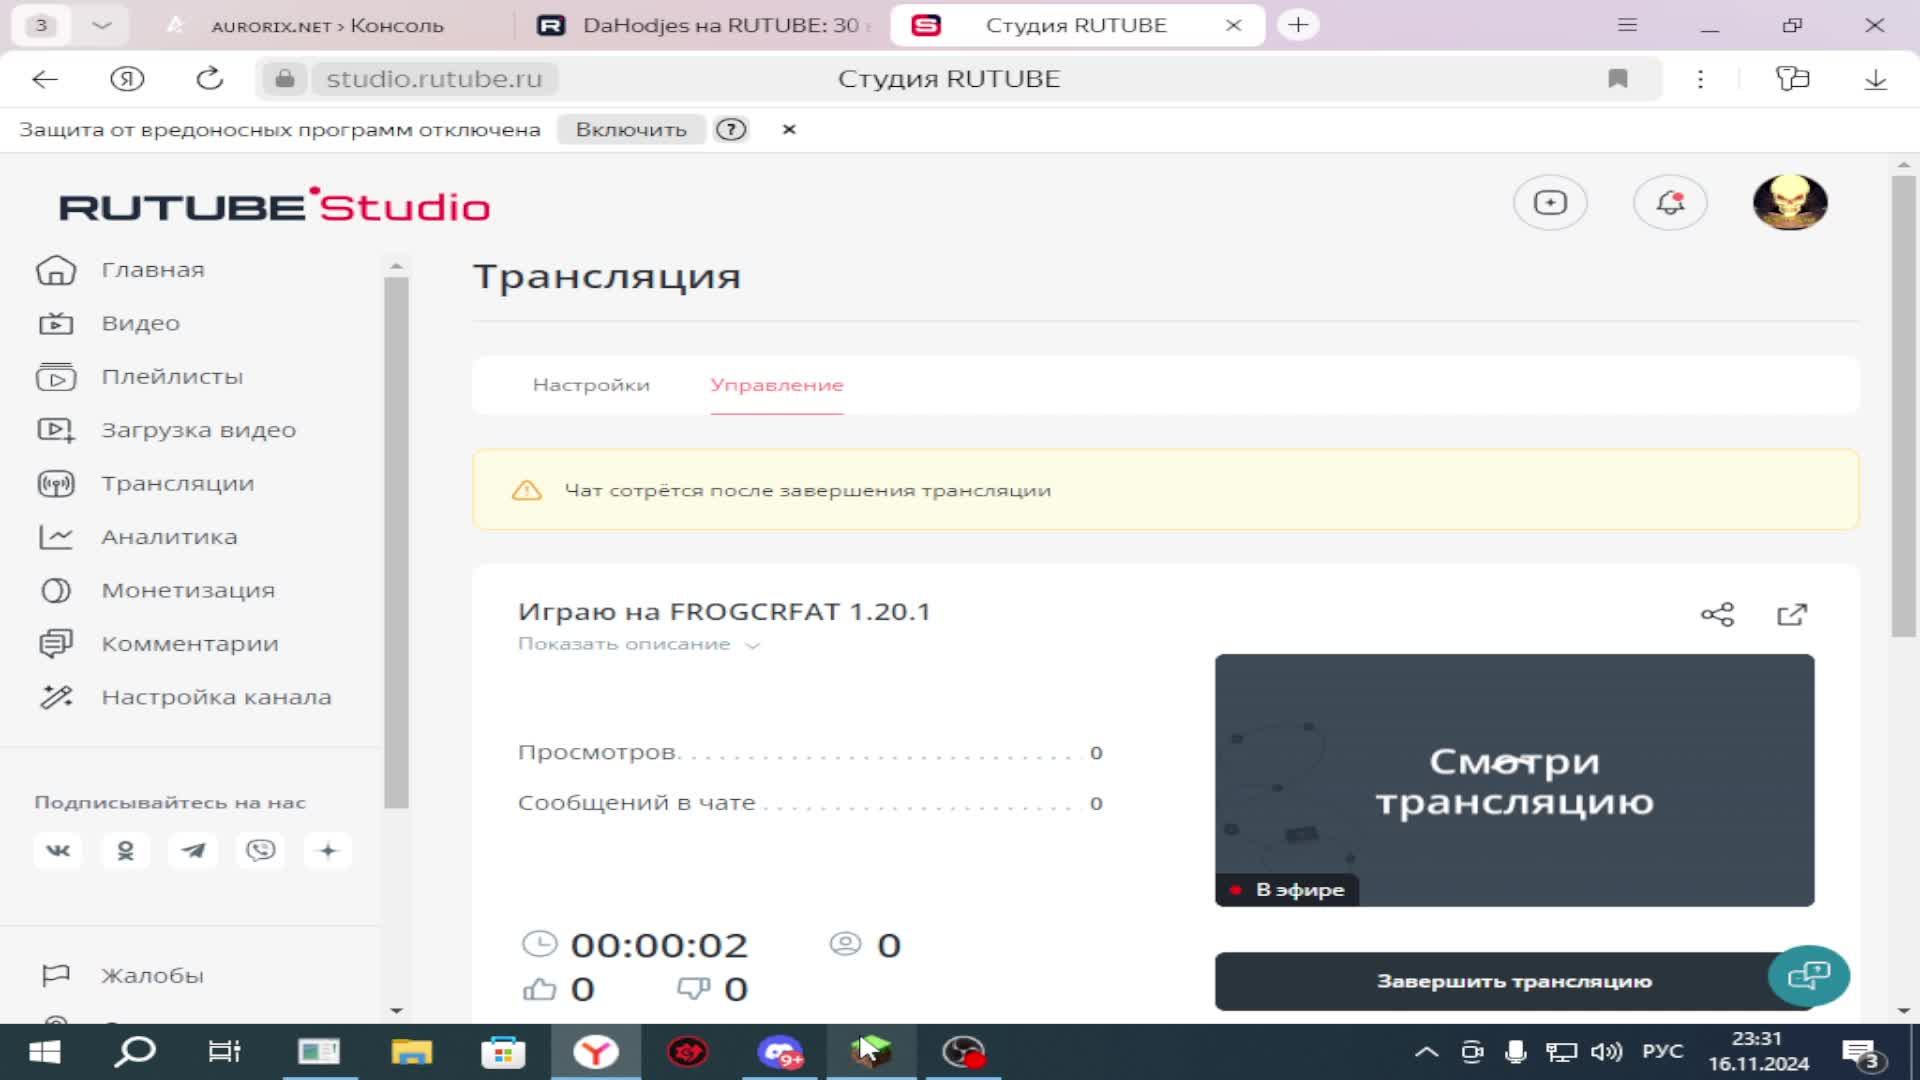Open the support chat bubble button
Screen dimensions: 1920x1080
(1808, 975)
